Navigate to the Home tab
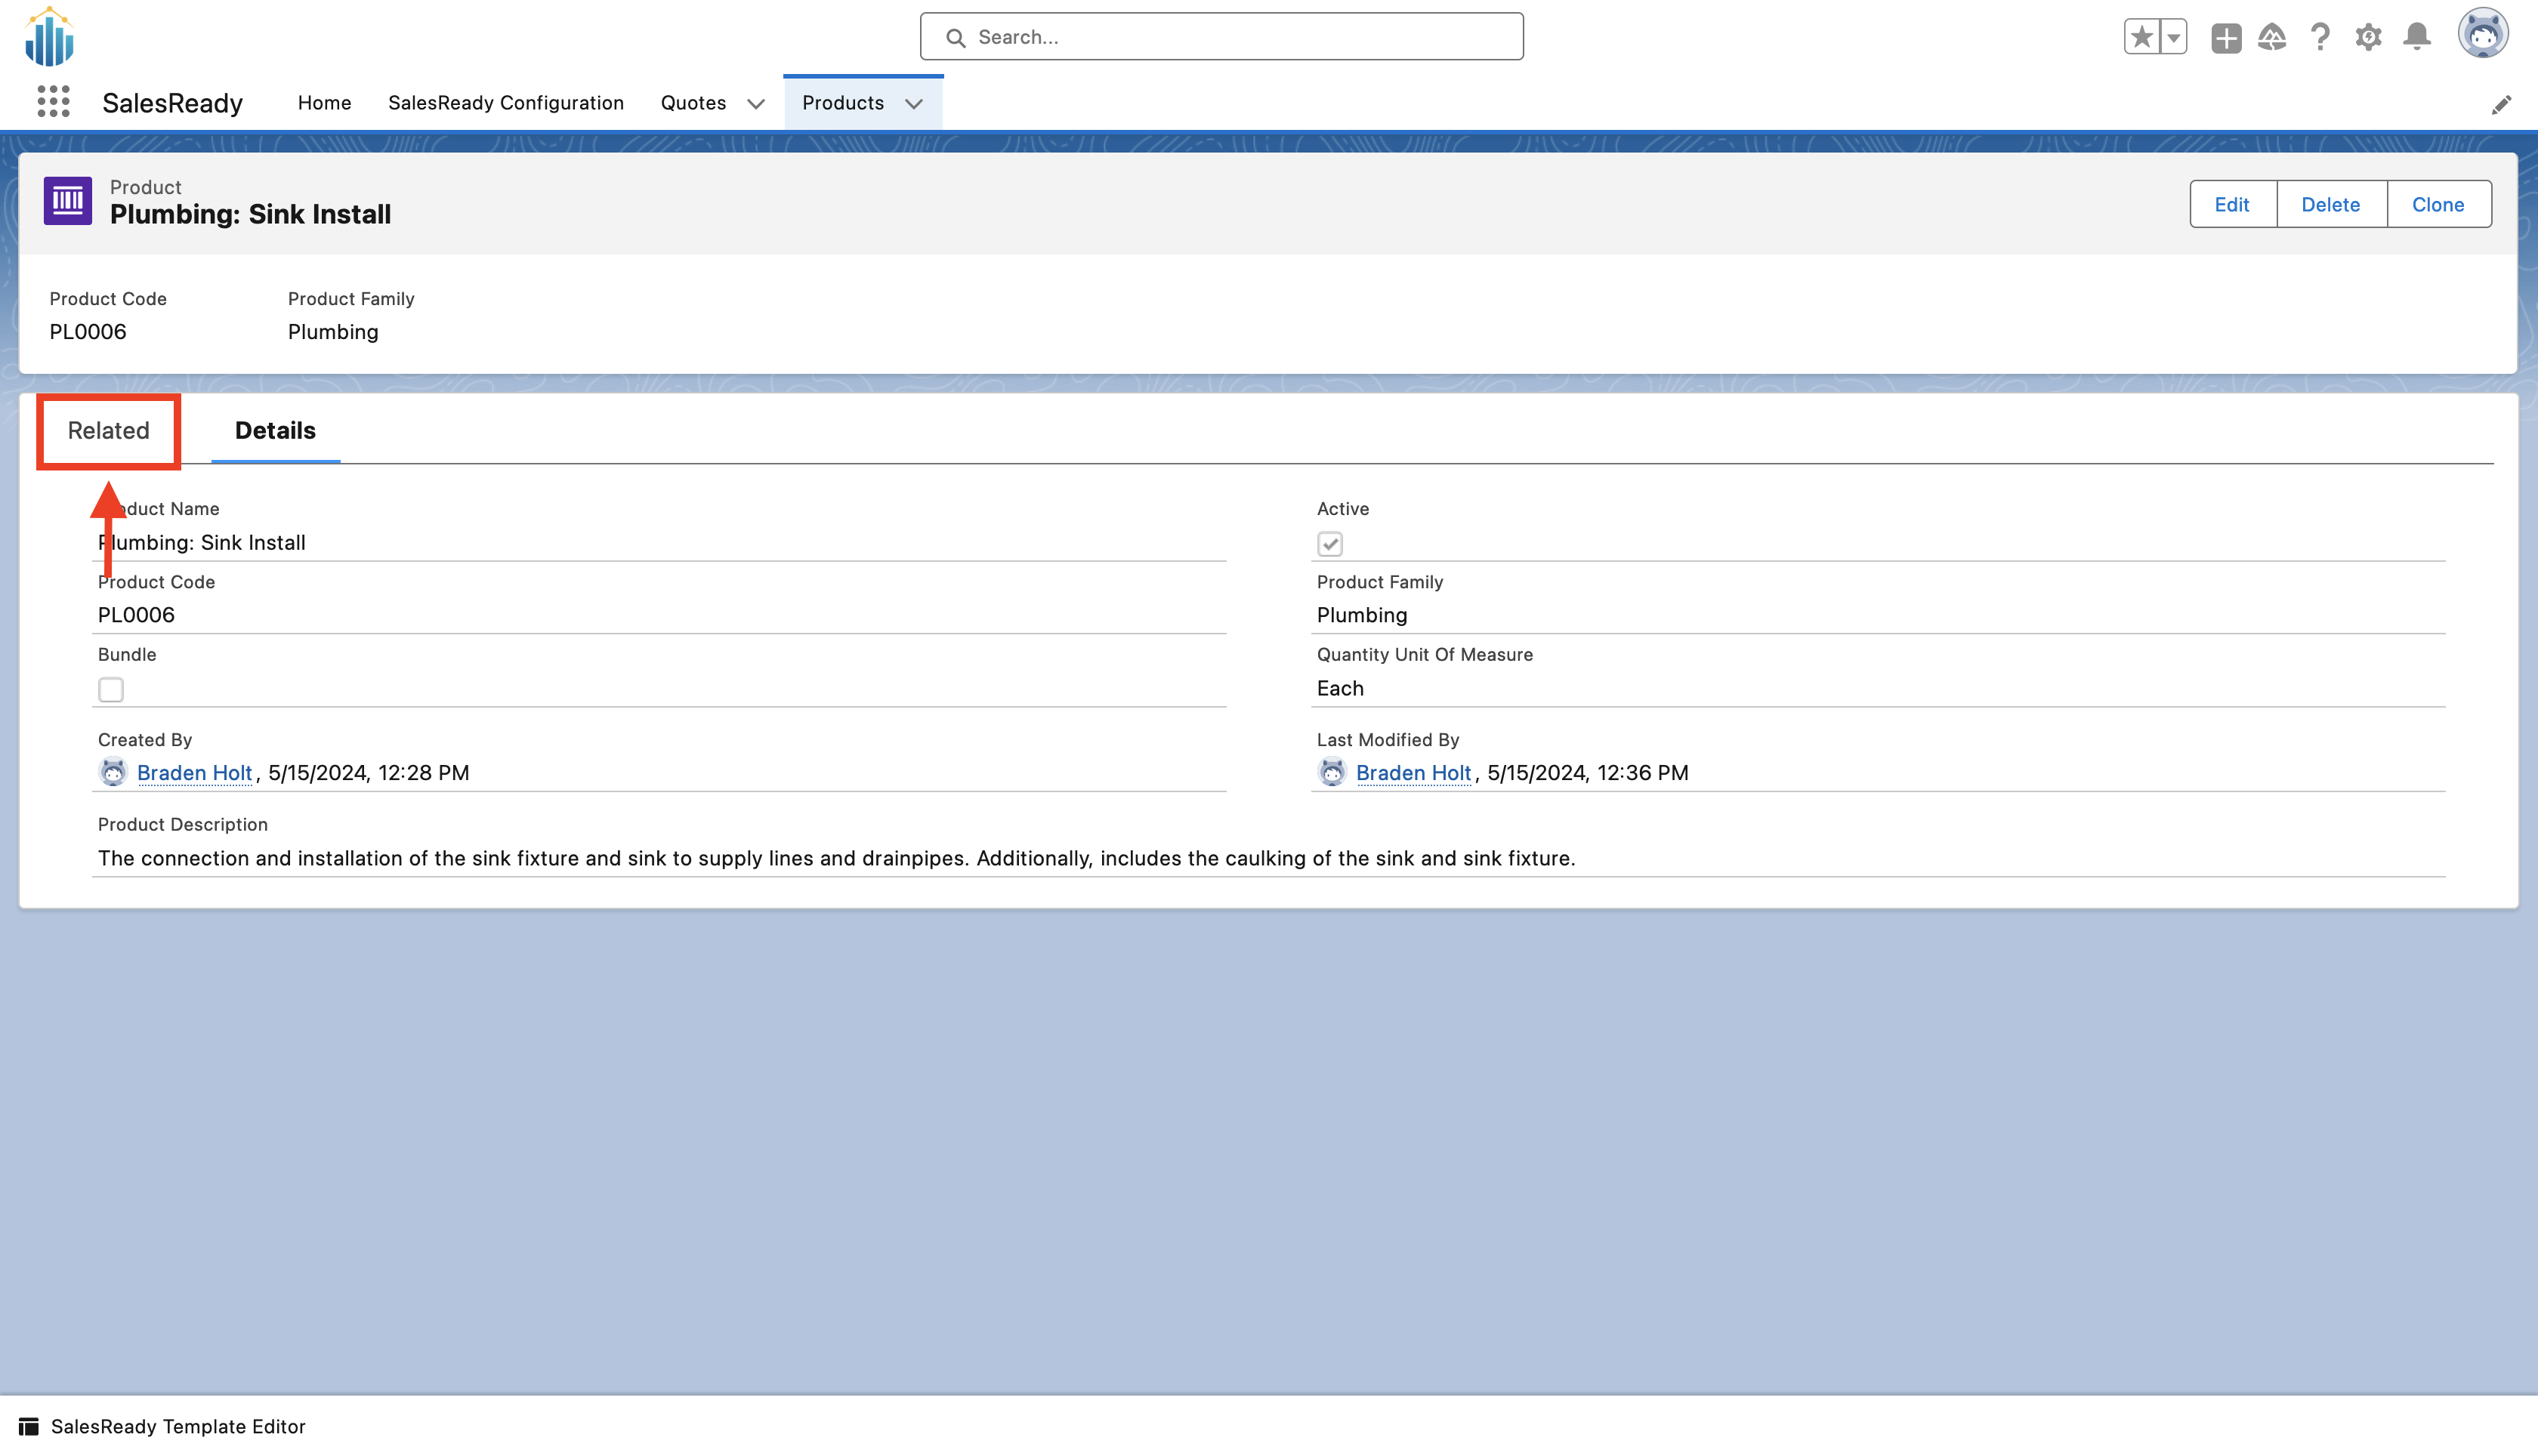 pos(324,102)
